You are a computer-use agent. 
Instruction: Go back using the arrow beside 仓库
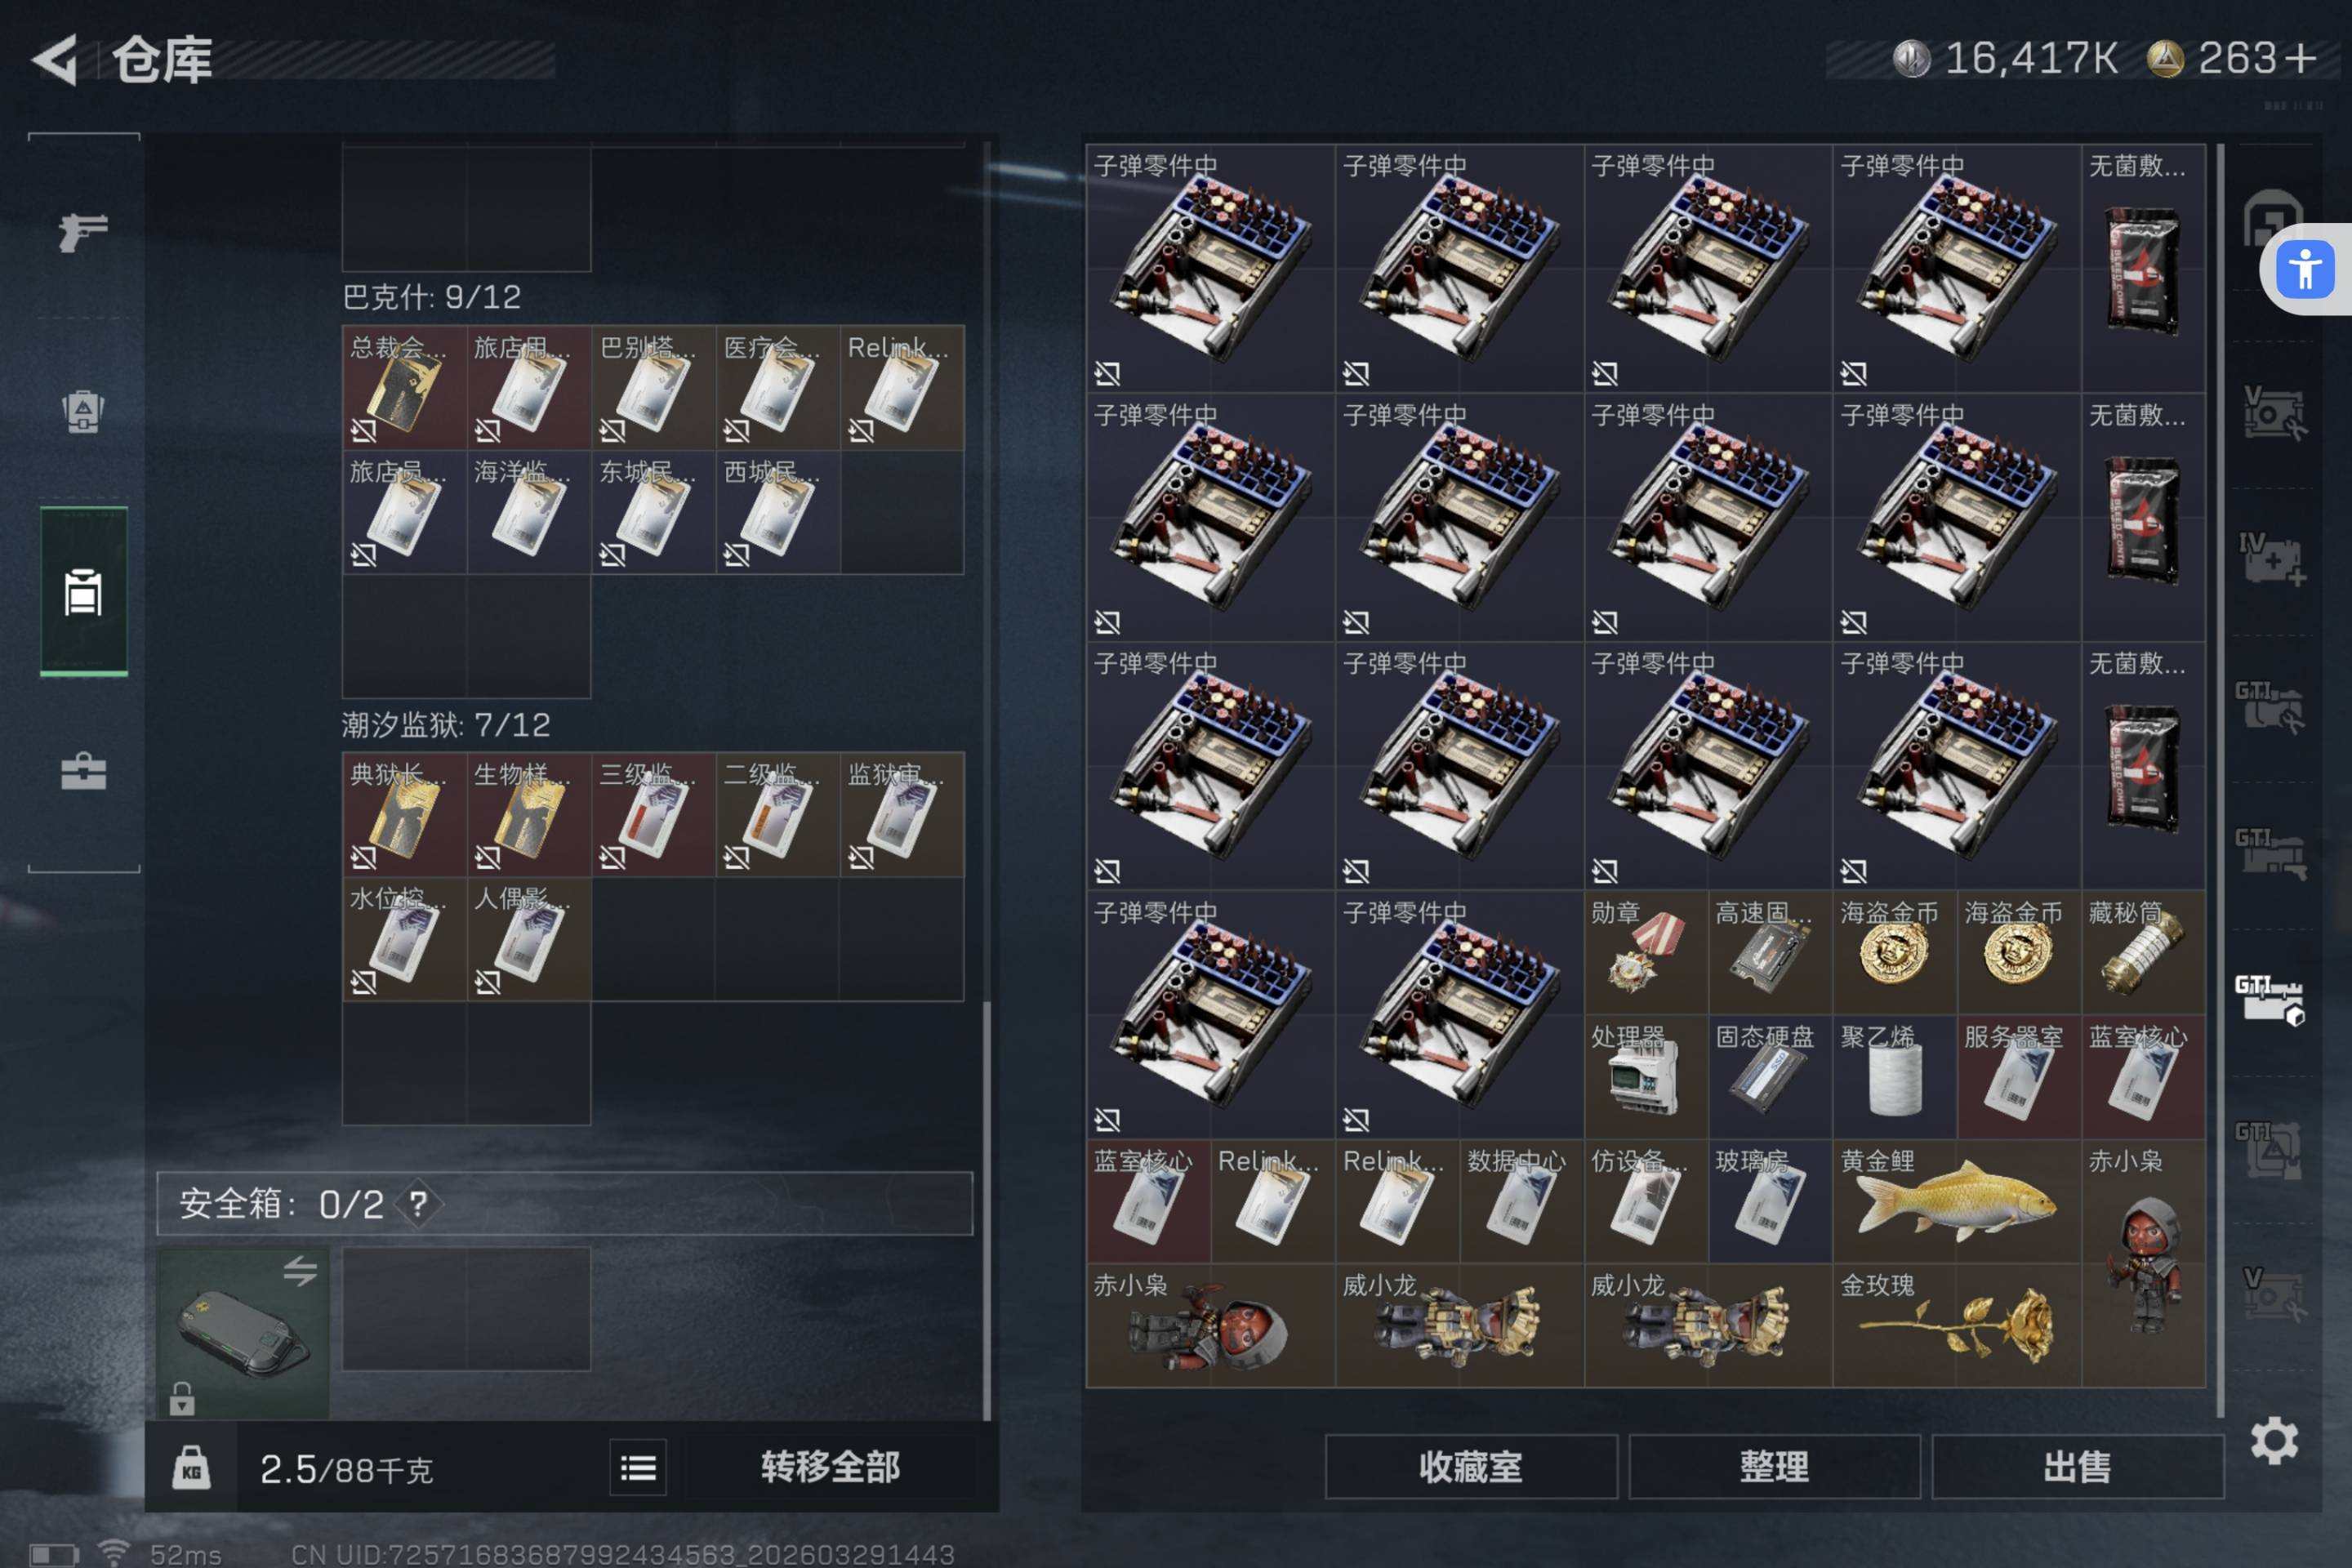[x=55, y=59]
